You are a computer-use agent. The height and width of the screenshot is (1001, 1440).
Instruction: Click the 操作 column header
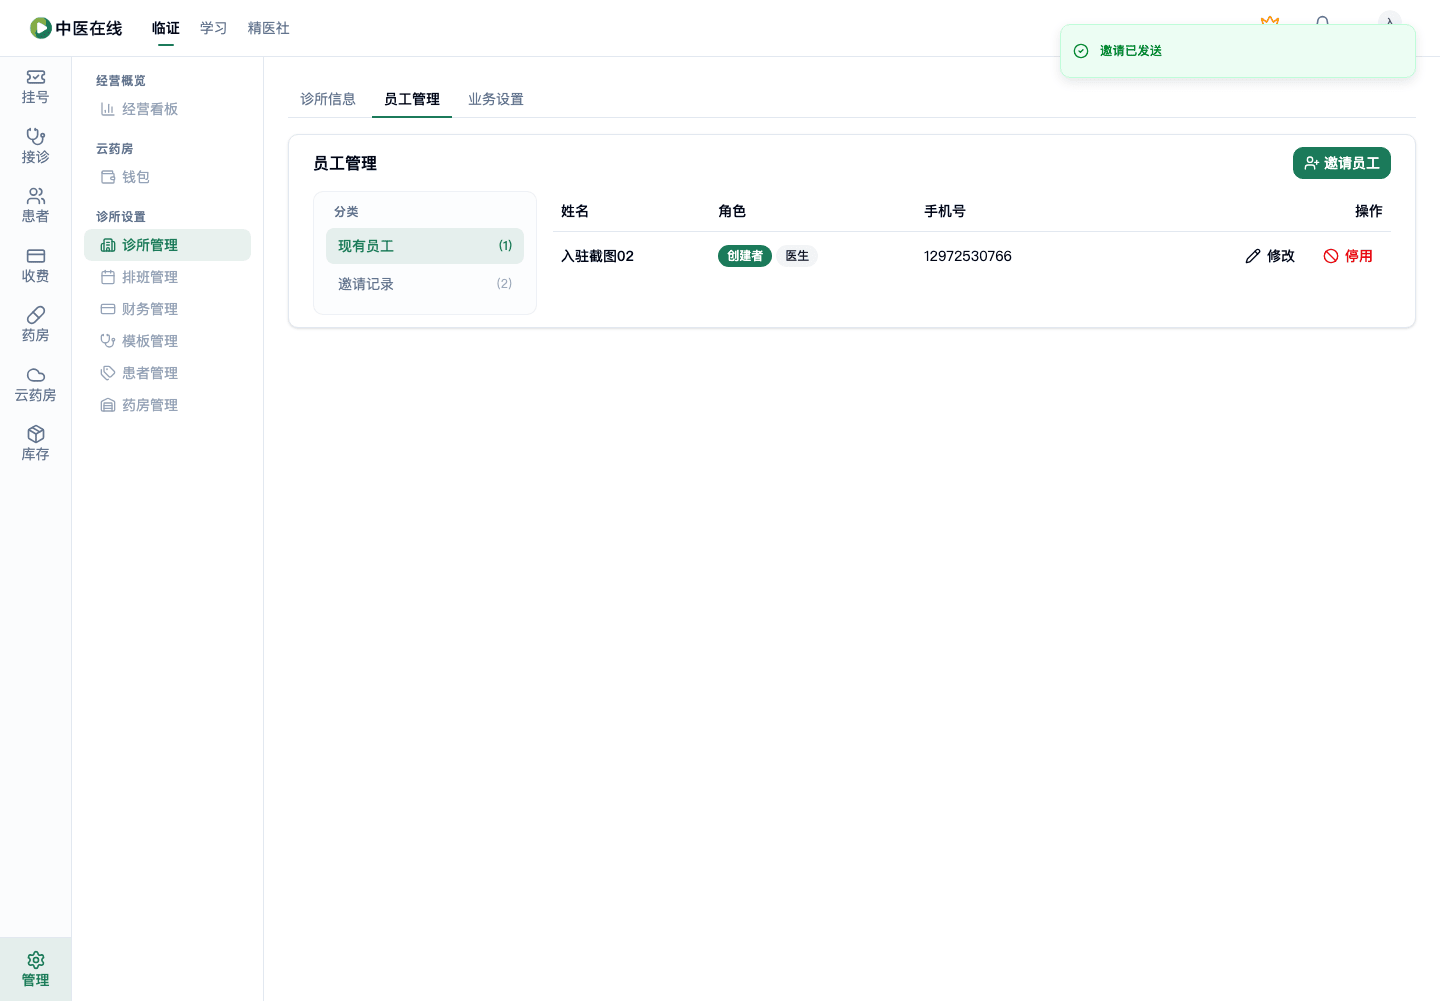click(x=1369, y=211)
